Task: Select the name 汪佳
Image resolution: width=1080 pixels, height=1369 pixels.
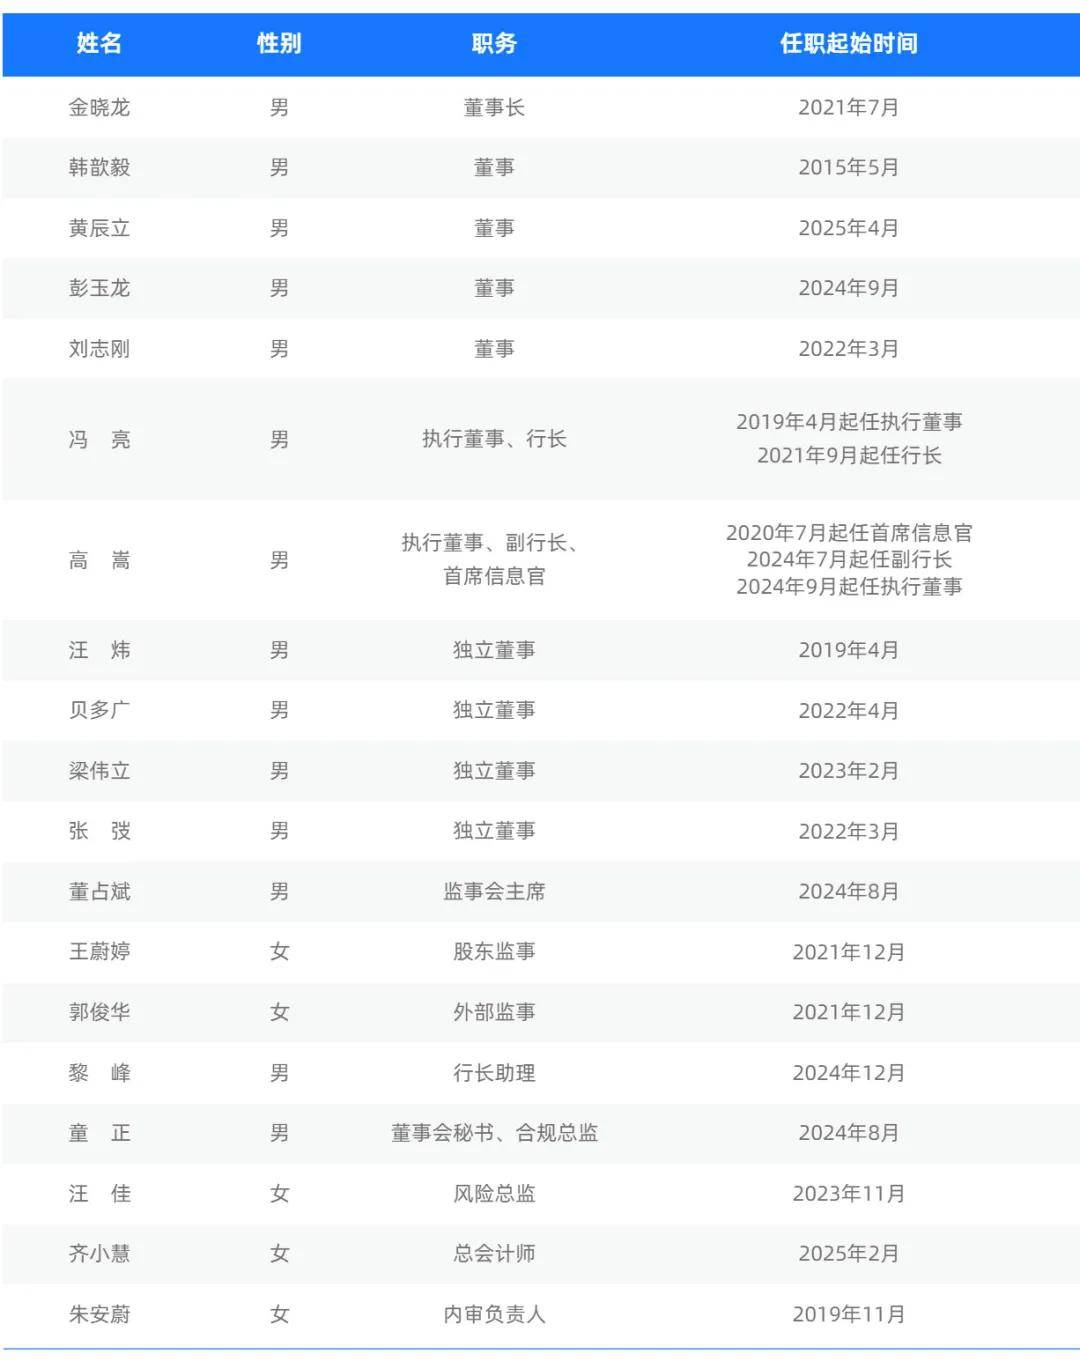Action: [99, 1193]
